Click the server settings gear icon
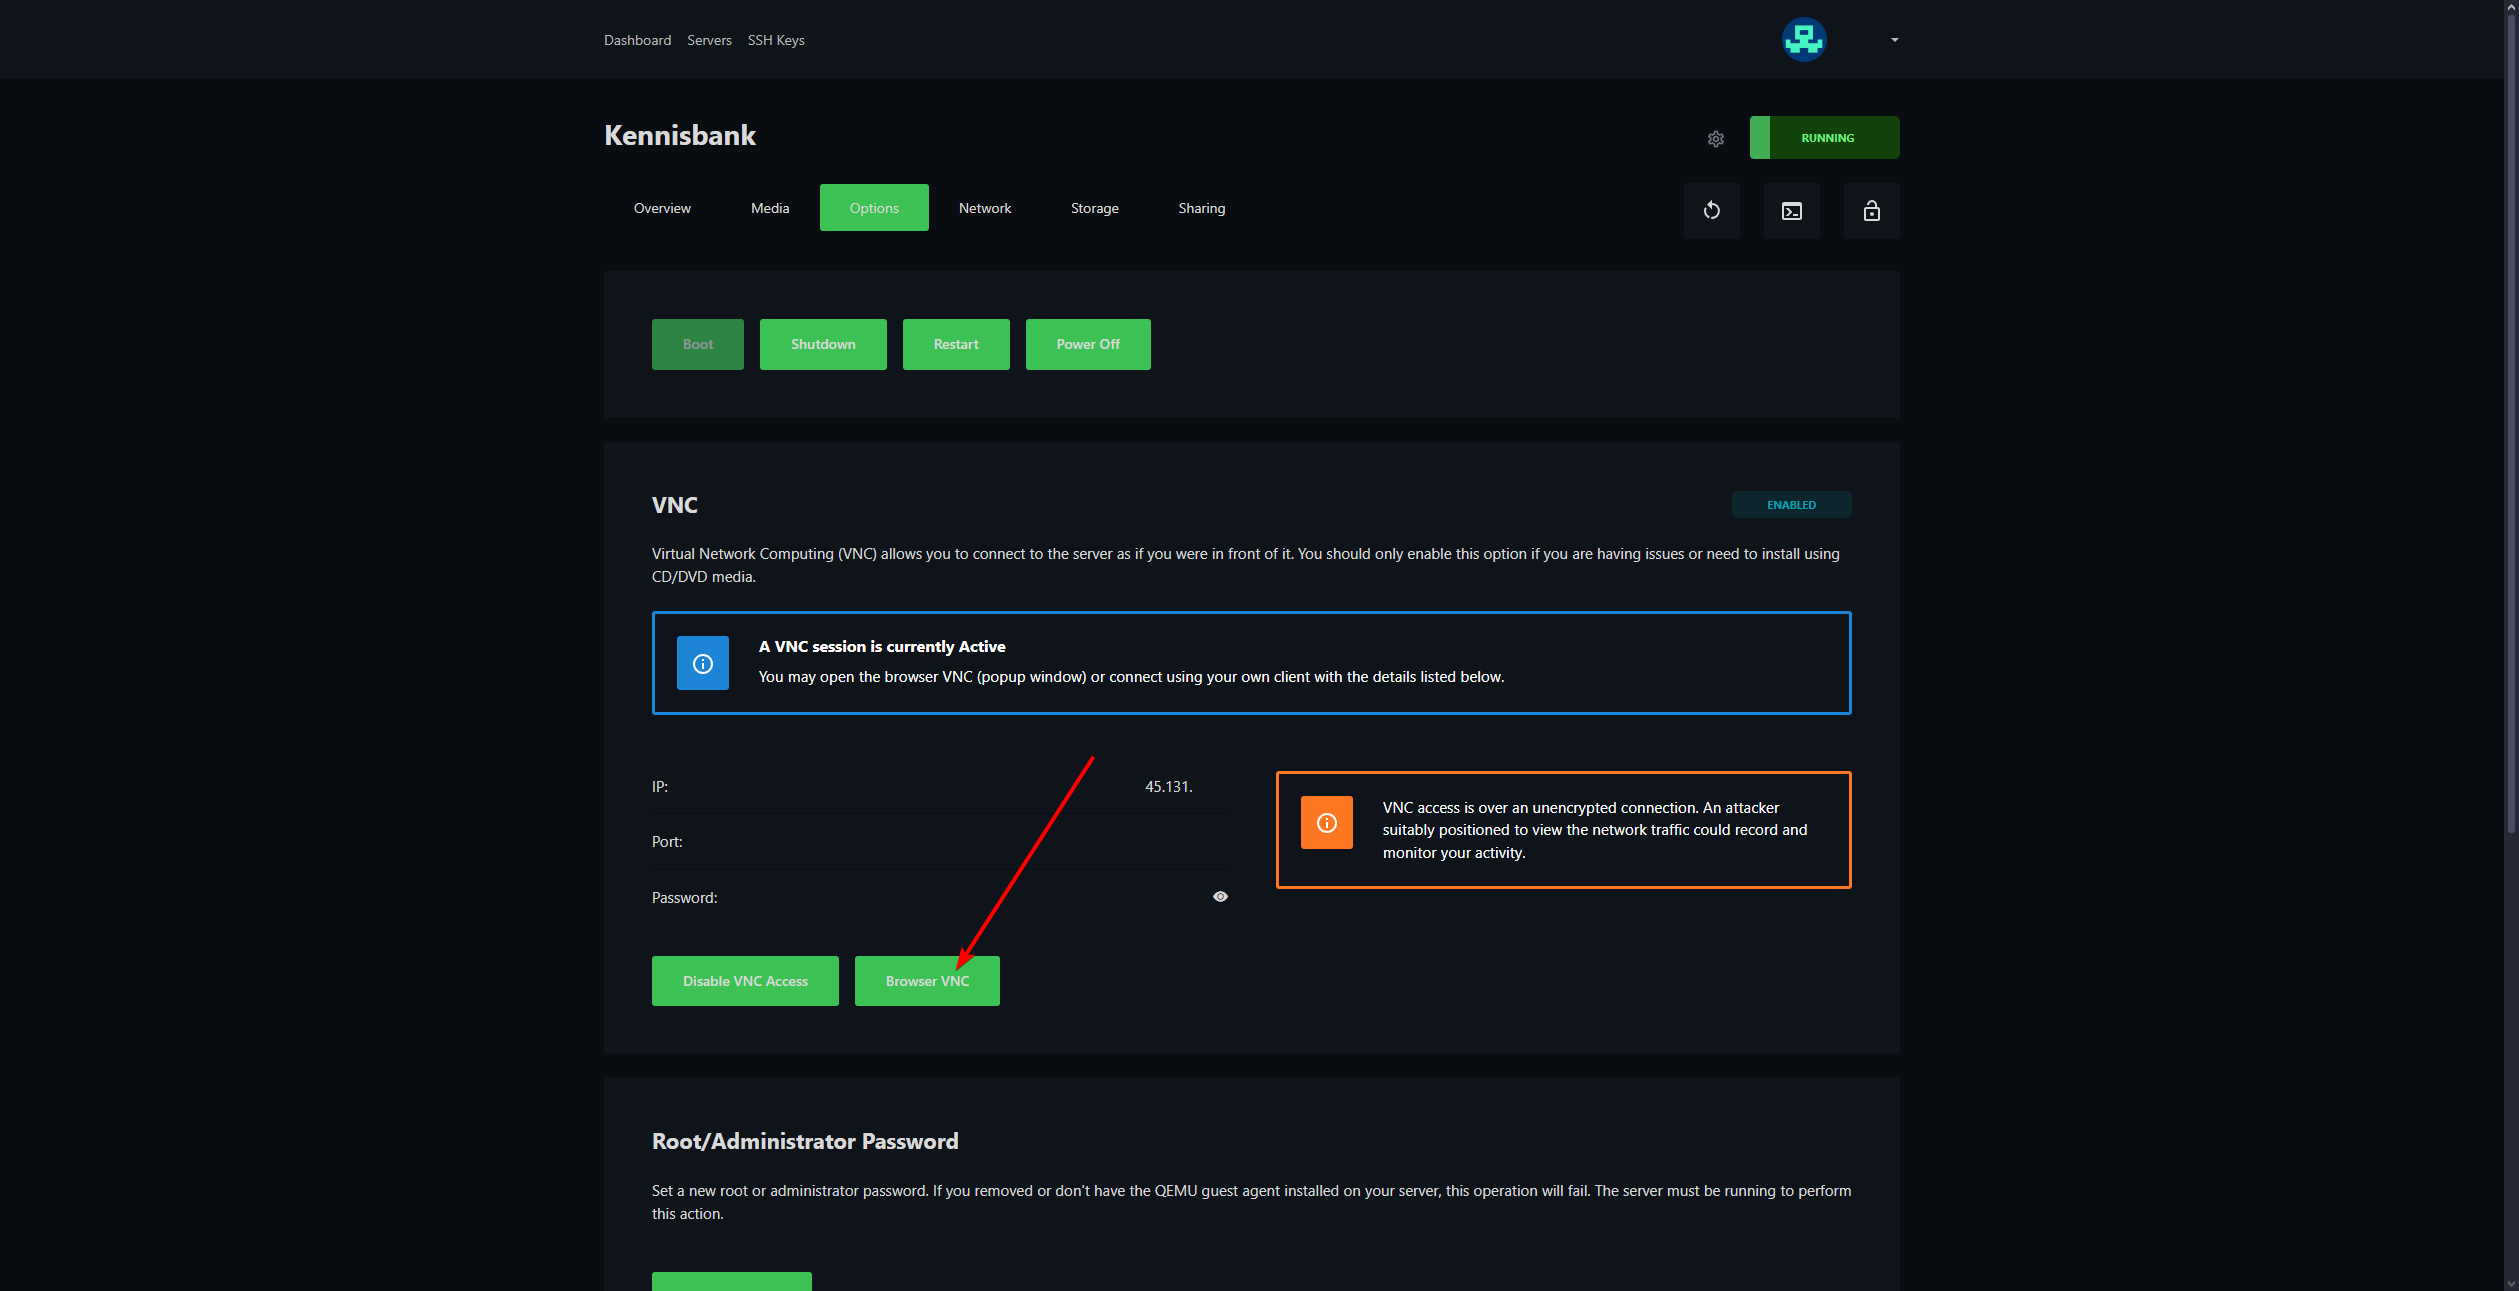Screen dimensions: 2519x1291 pos(1715,139)
